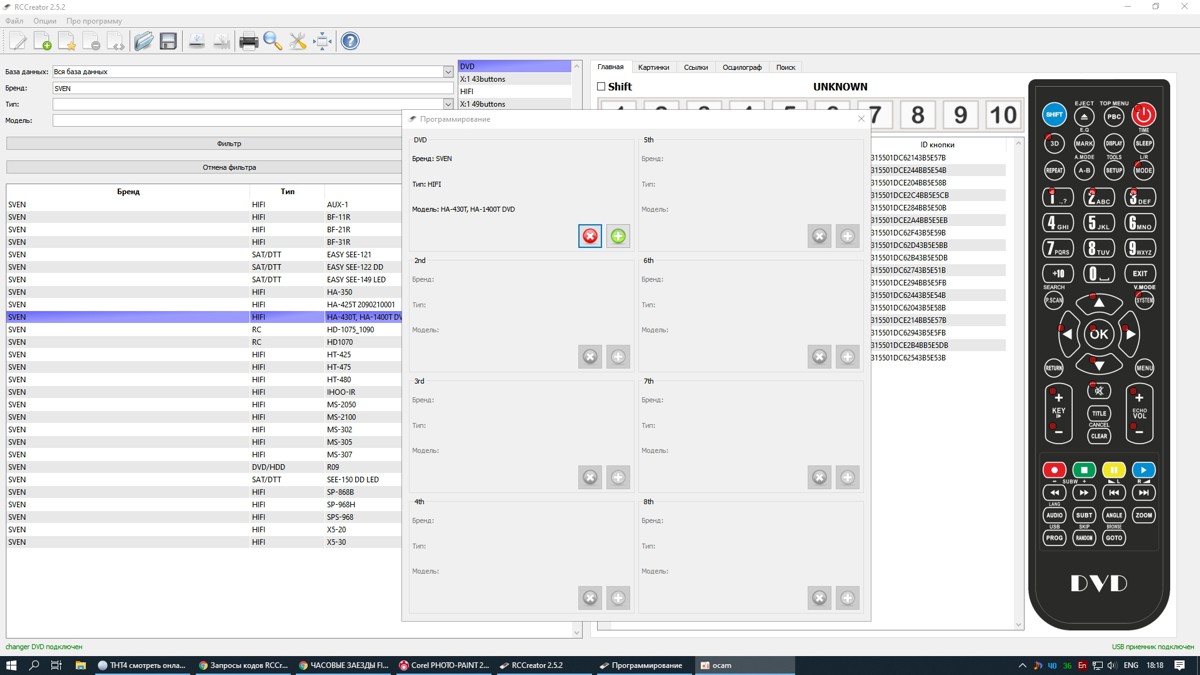Toggle the Shift checkbox
The image size is (1200, 675).
602,87
